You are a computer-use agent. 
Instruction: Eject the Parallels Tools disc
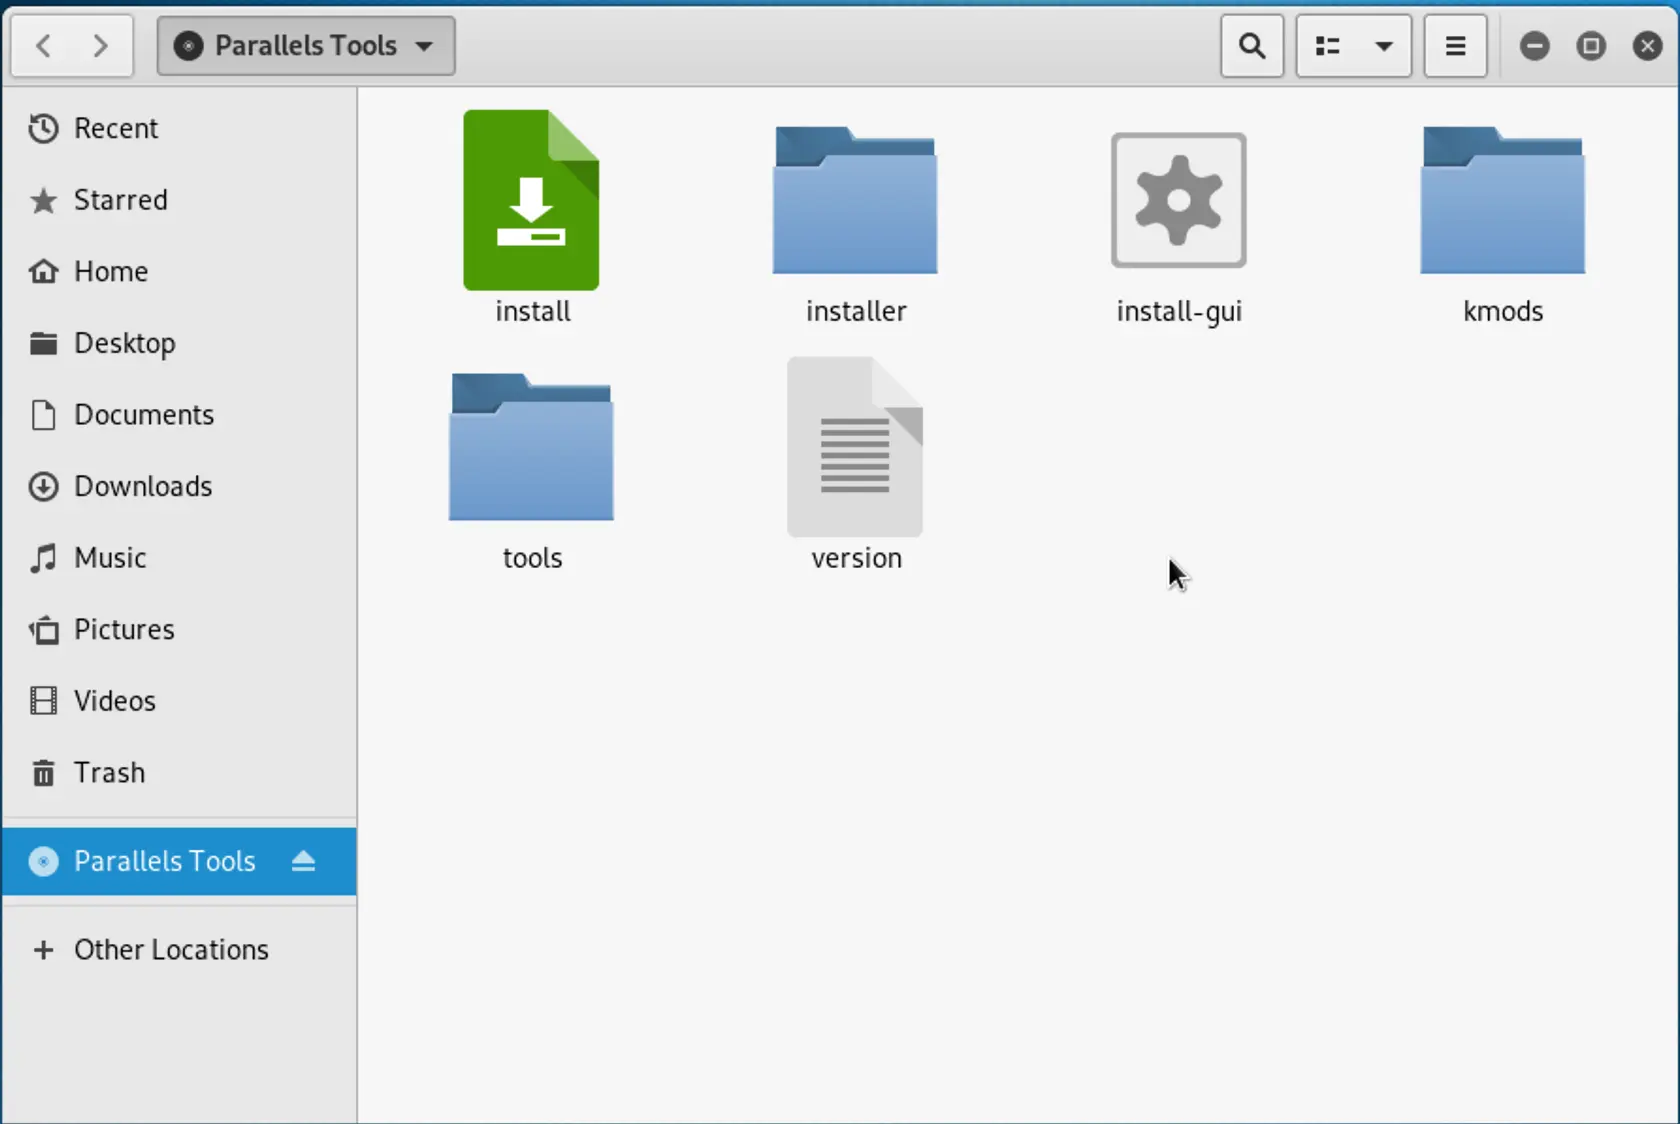click(x=303, y=861)
